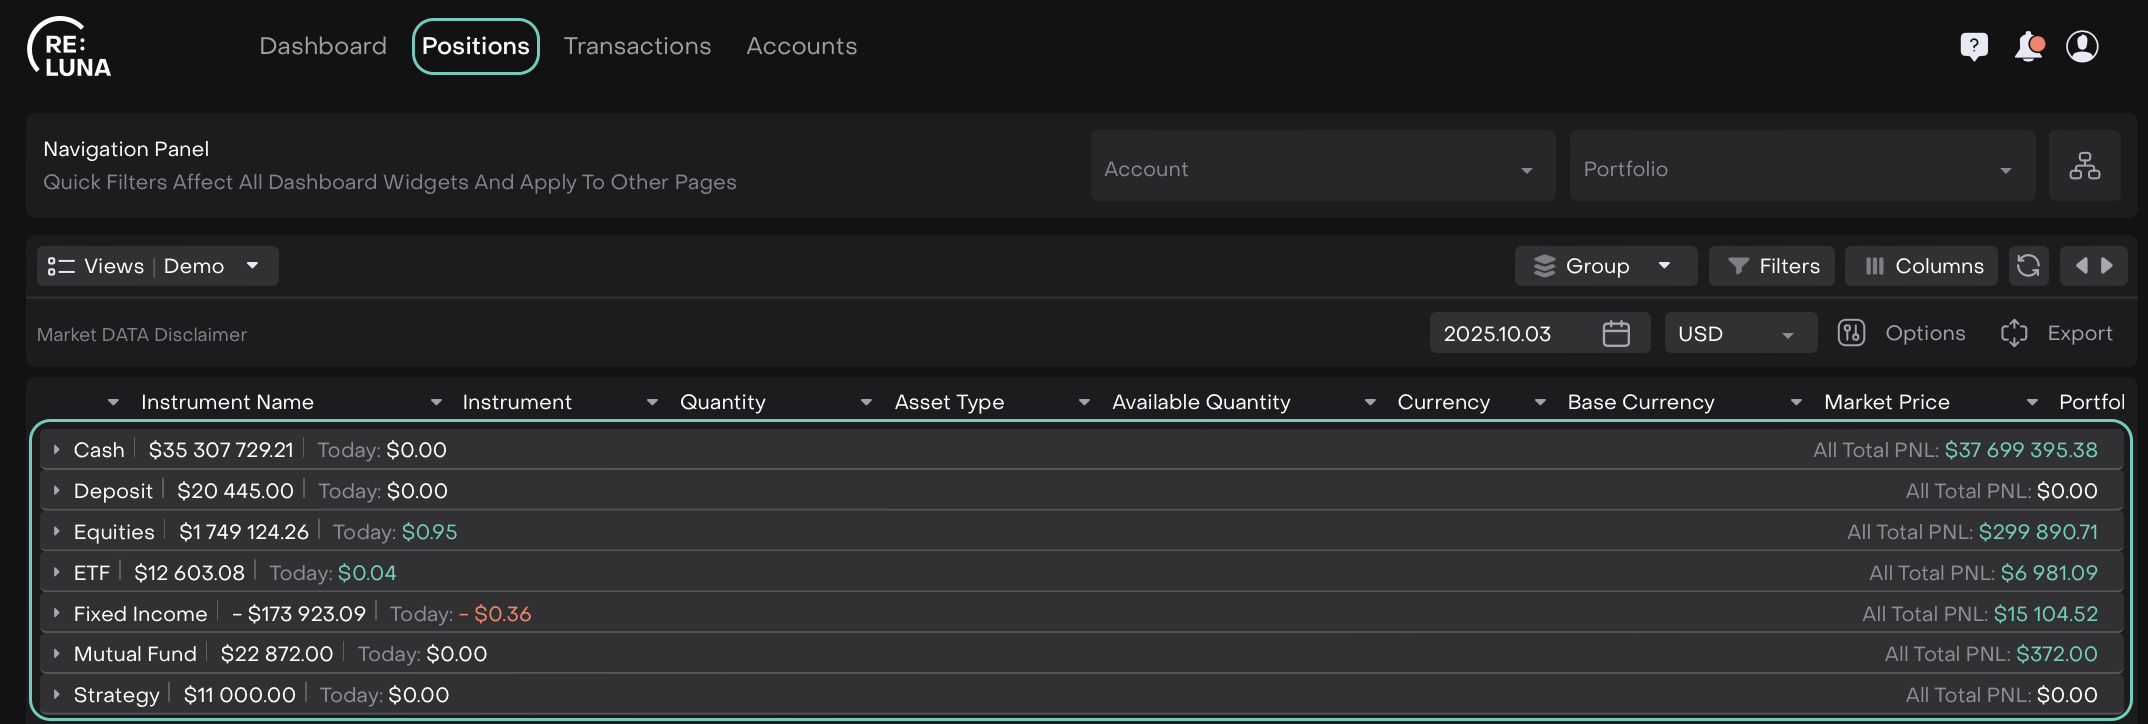Open the notifications bell
2148x724 pixels.
[2028, 46]
